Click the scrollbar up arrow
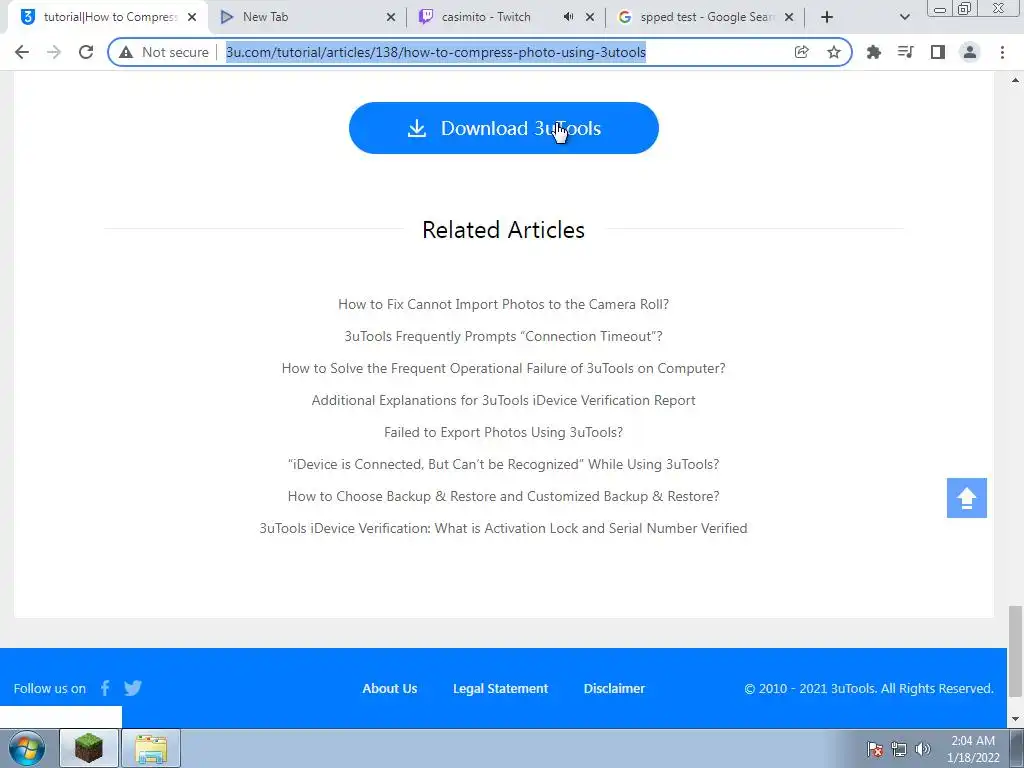Image resolution: width=1024 pixels, height=768 pixels. (1015, 80)
